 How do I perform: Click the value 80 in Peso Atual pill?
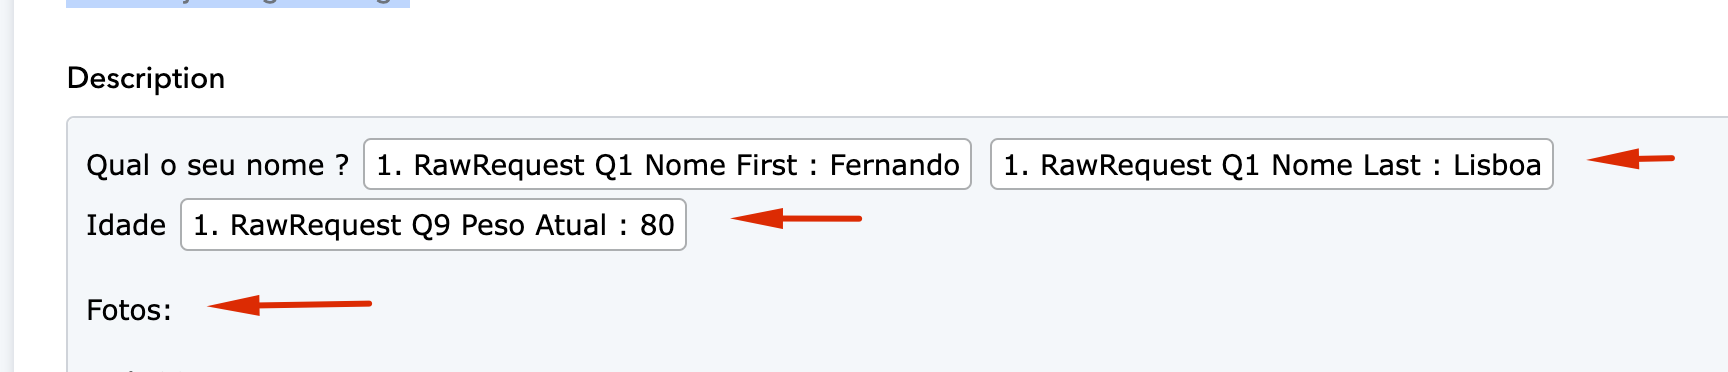click(x=657, y=225)
